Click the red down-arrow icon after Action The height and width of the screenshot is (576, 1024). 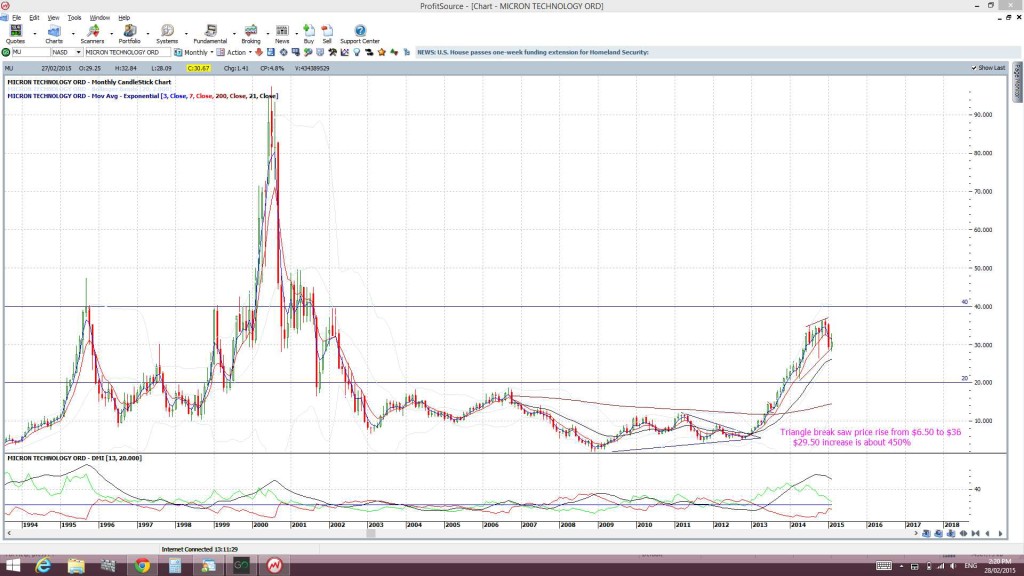[x=259, y=52]
